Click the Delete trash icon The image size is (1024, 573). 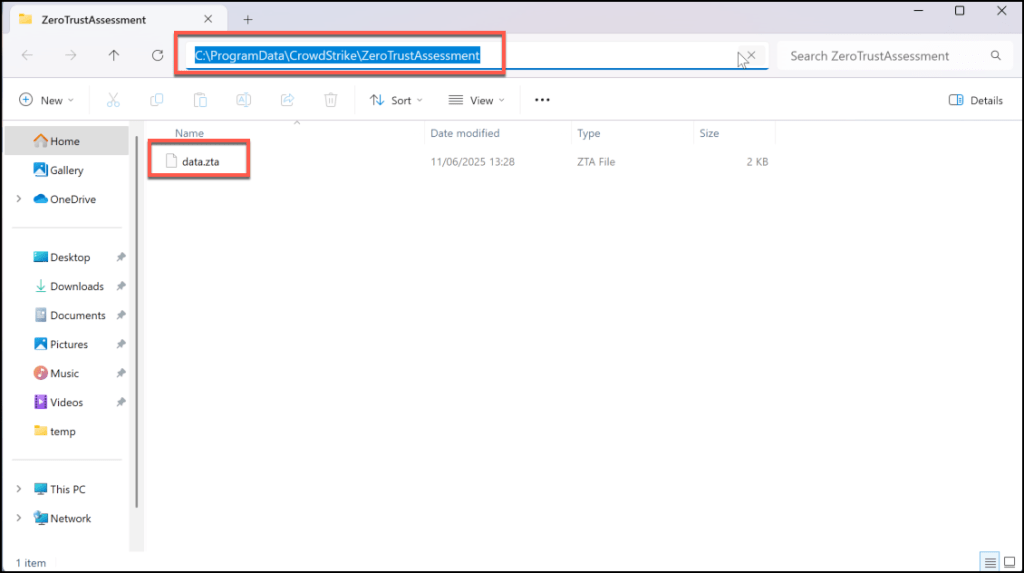(x=330, y=100)
